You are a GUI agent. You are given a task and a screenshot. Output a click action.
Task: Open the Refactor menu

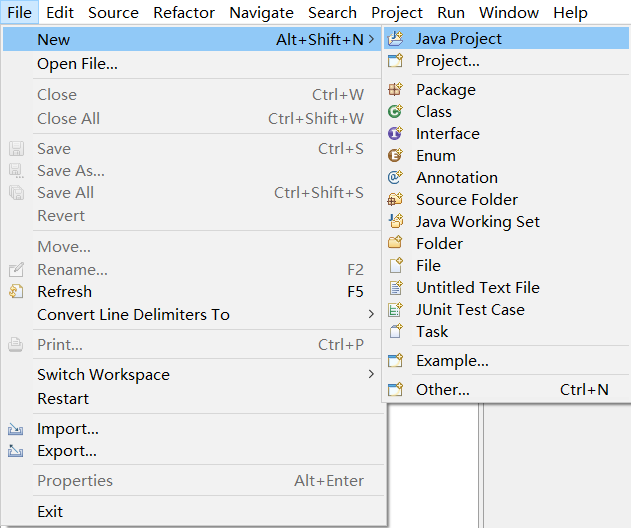[x=184, y=12]
